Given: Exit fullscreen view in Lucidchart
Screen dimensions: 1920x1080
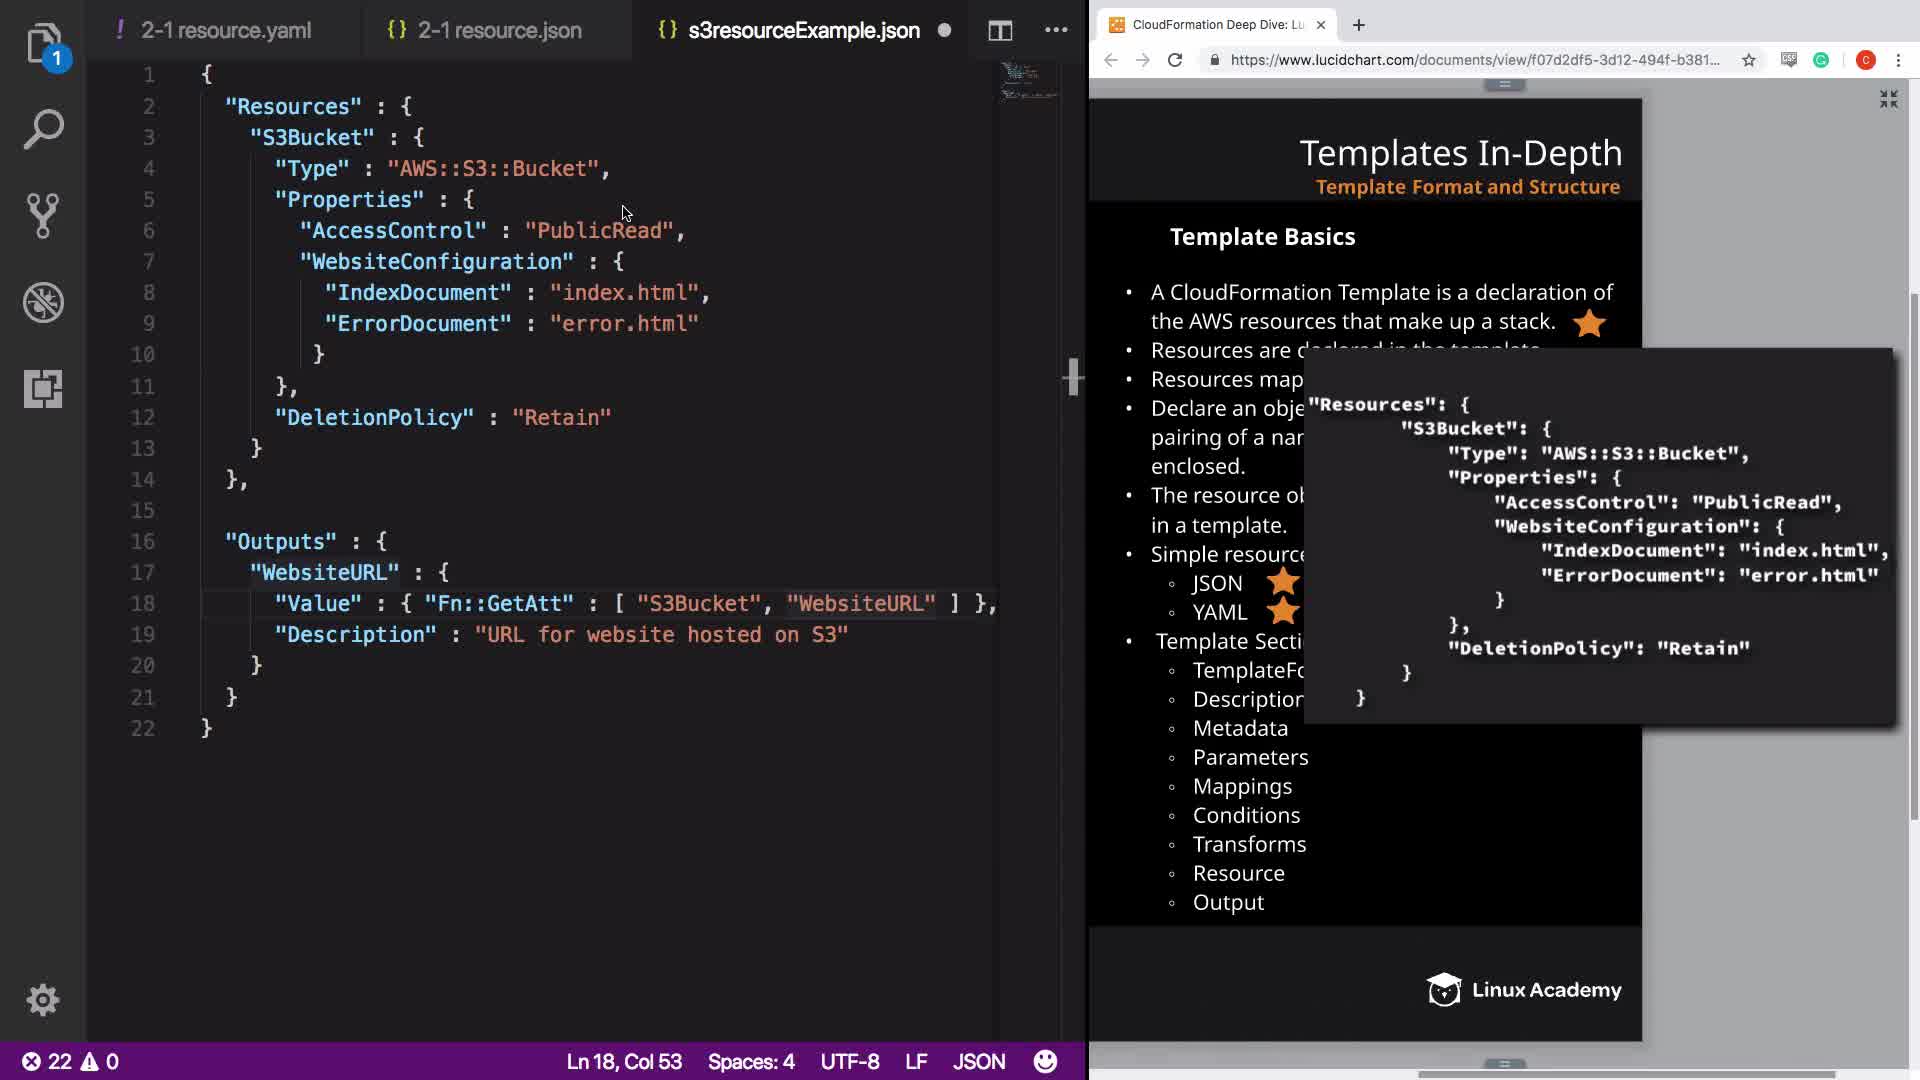Looking at the screenshot, I should [x=1888, y=99].
